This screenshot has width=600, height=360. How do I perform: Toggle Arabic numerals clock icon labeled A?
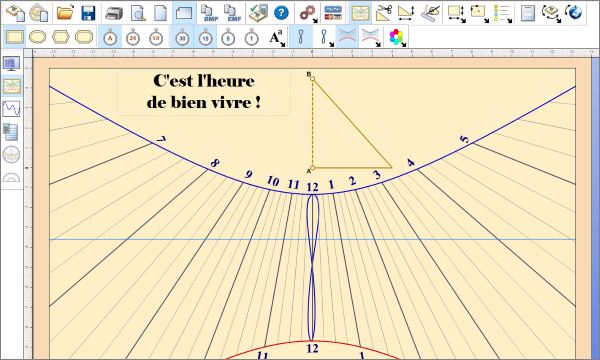(110, 37)
